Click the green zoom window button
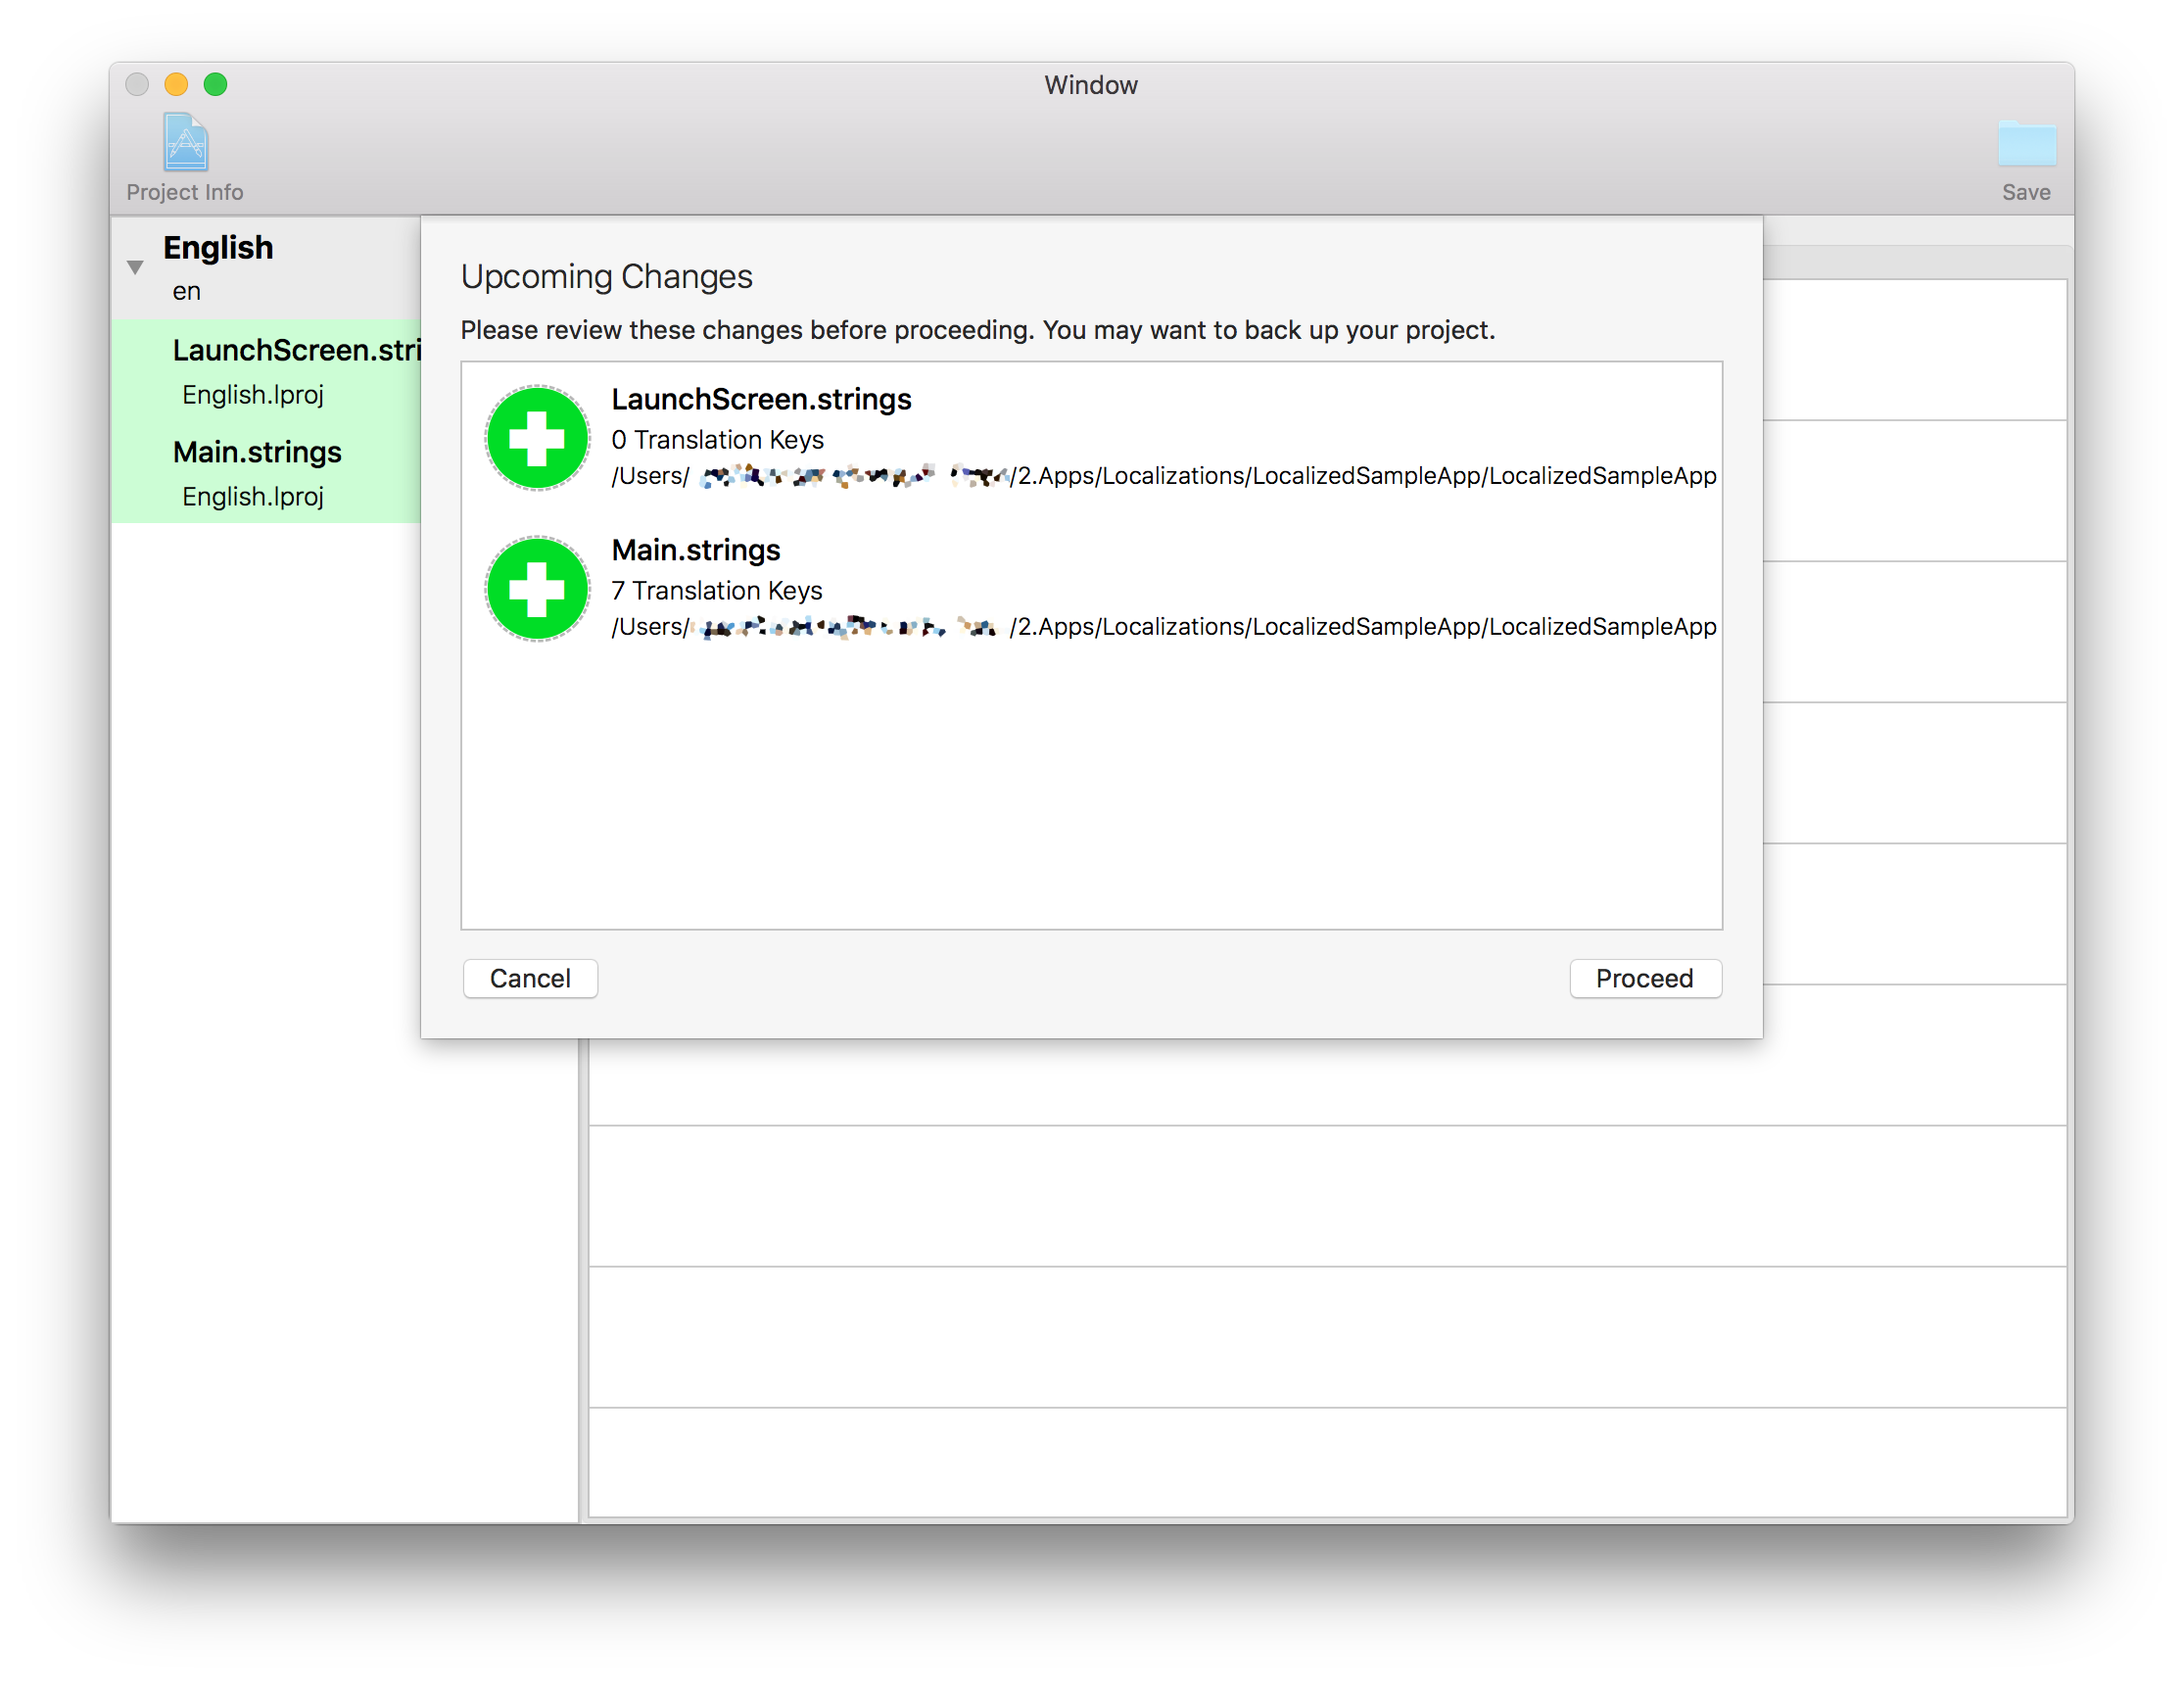2184x1681 pixels. [x=215, y=84]
